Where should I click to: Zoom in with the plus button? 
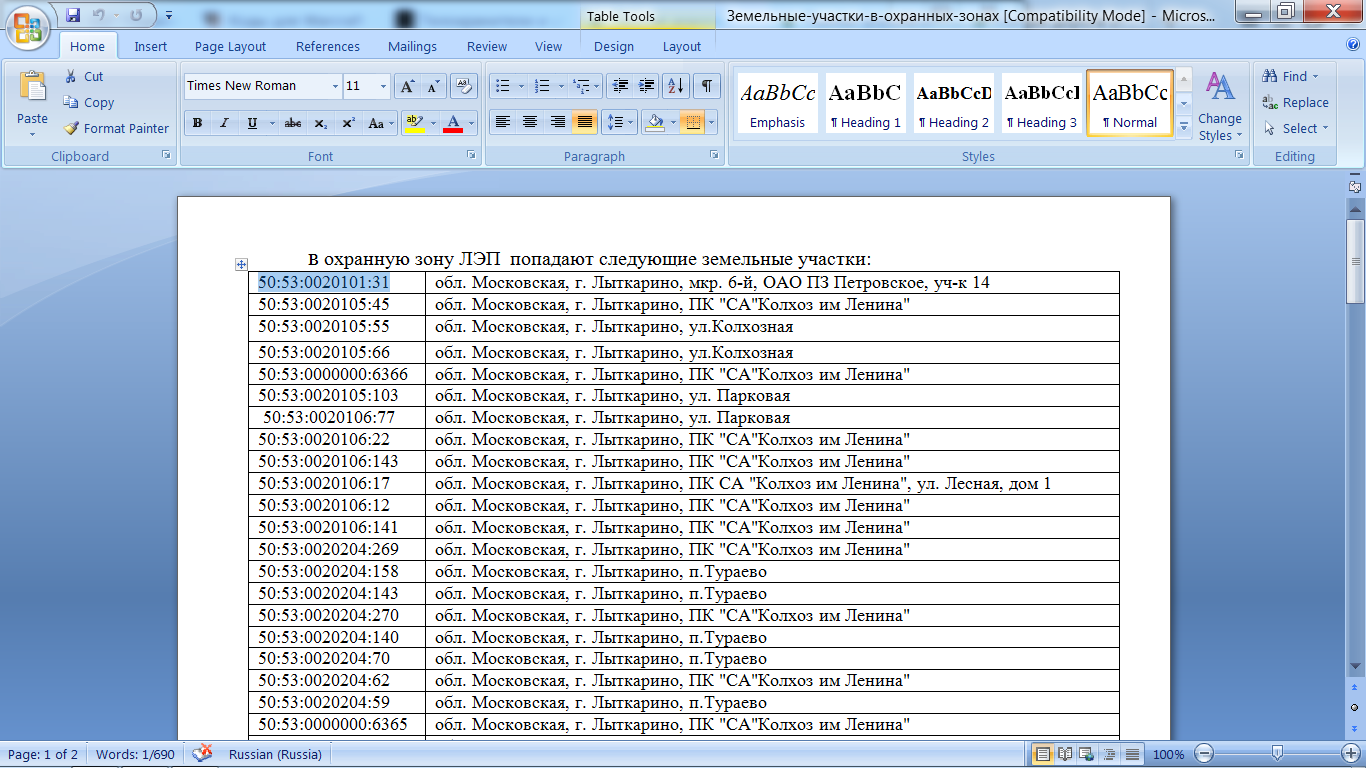pos(1351,754)
